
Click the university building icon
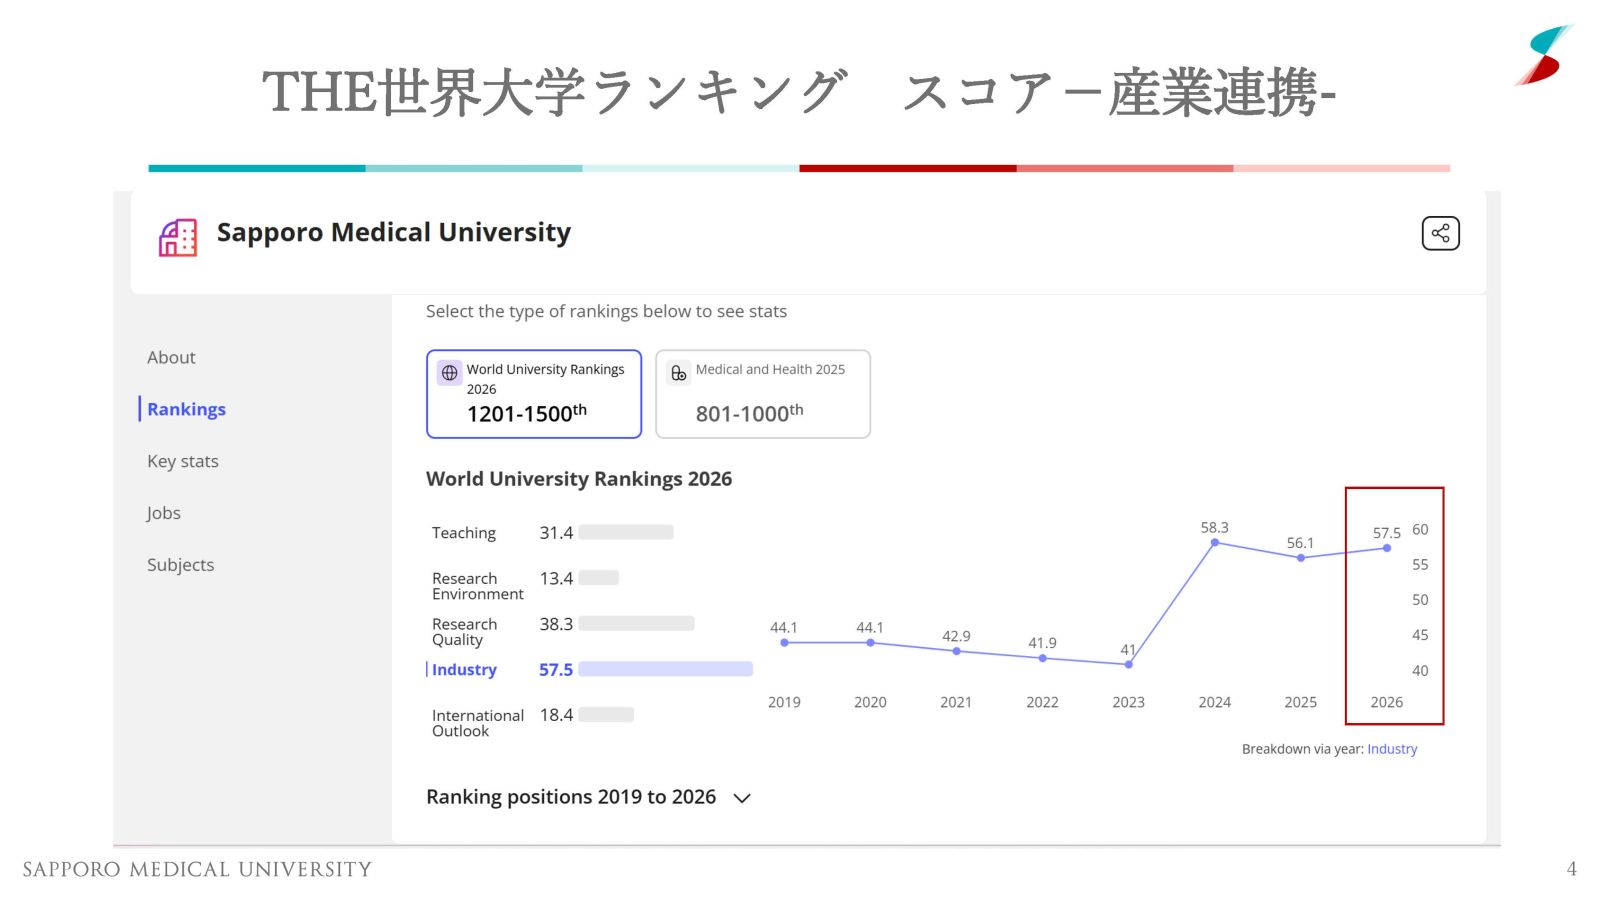coord(178,238)
